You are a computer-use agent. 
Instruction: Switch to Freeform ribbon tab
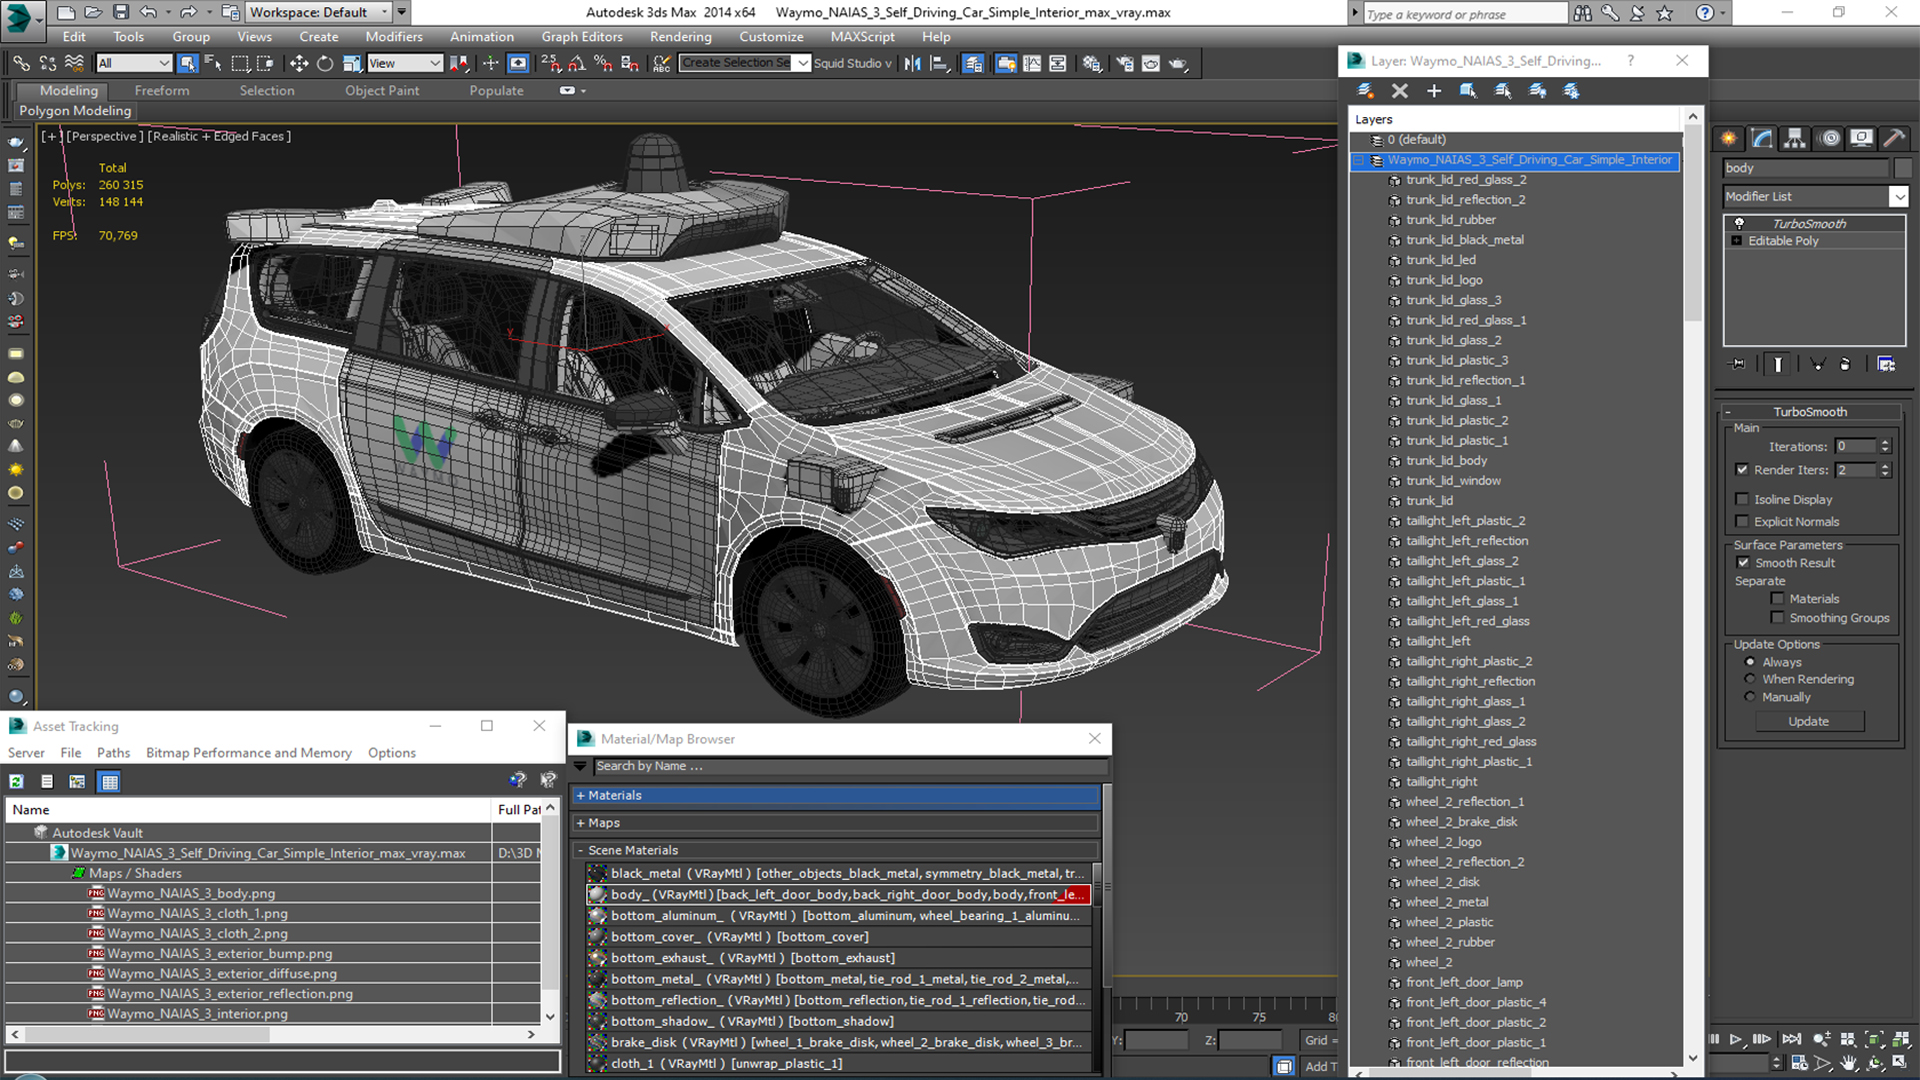pos(162,90)
